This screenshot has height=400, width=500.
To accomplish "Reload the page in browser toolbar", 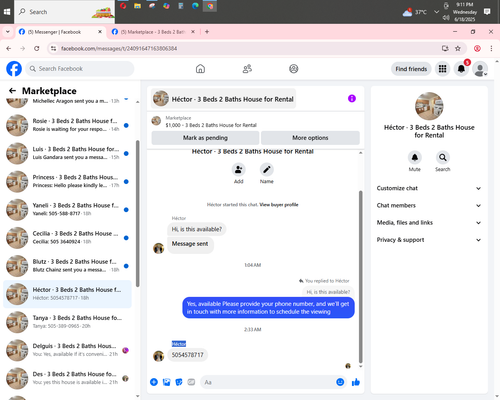I will [x=37, y=49].
